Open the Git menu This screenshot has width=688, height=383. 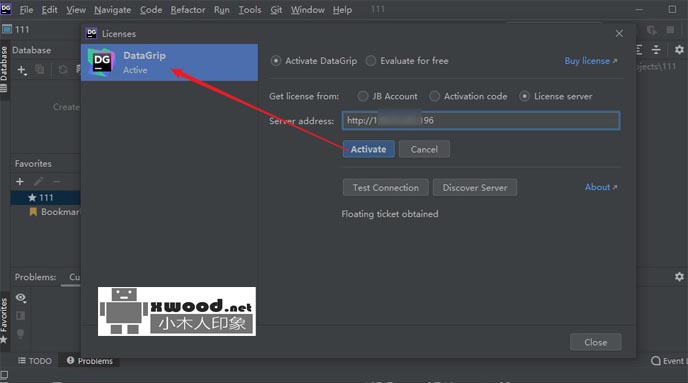coord(276,10)
